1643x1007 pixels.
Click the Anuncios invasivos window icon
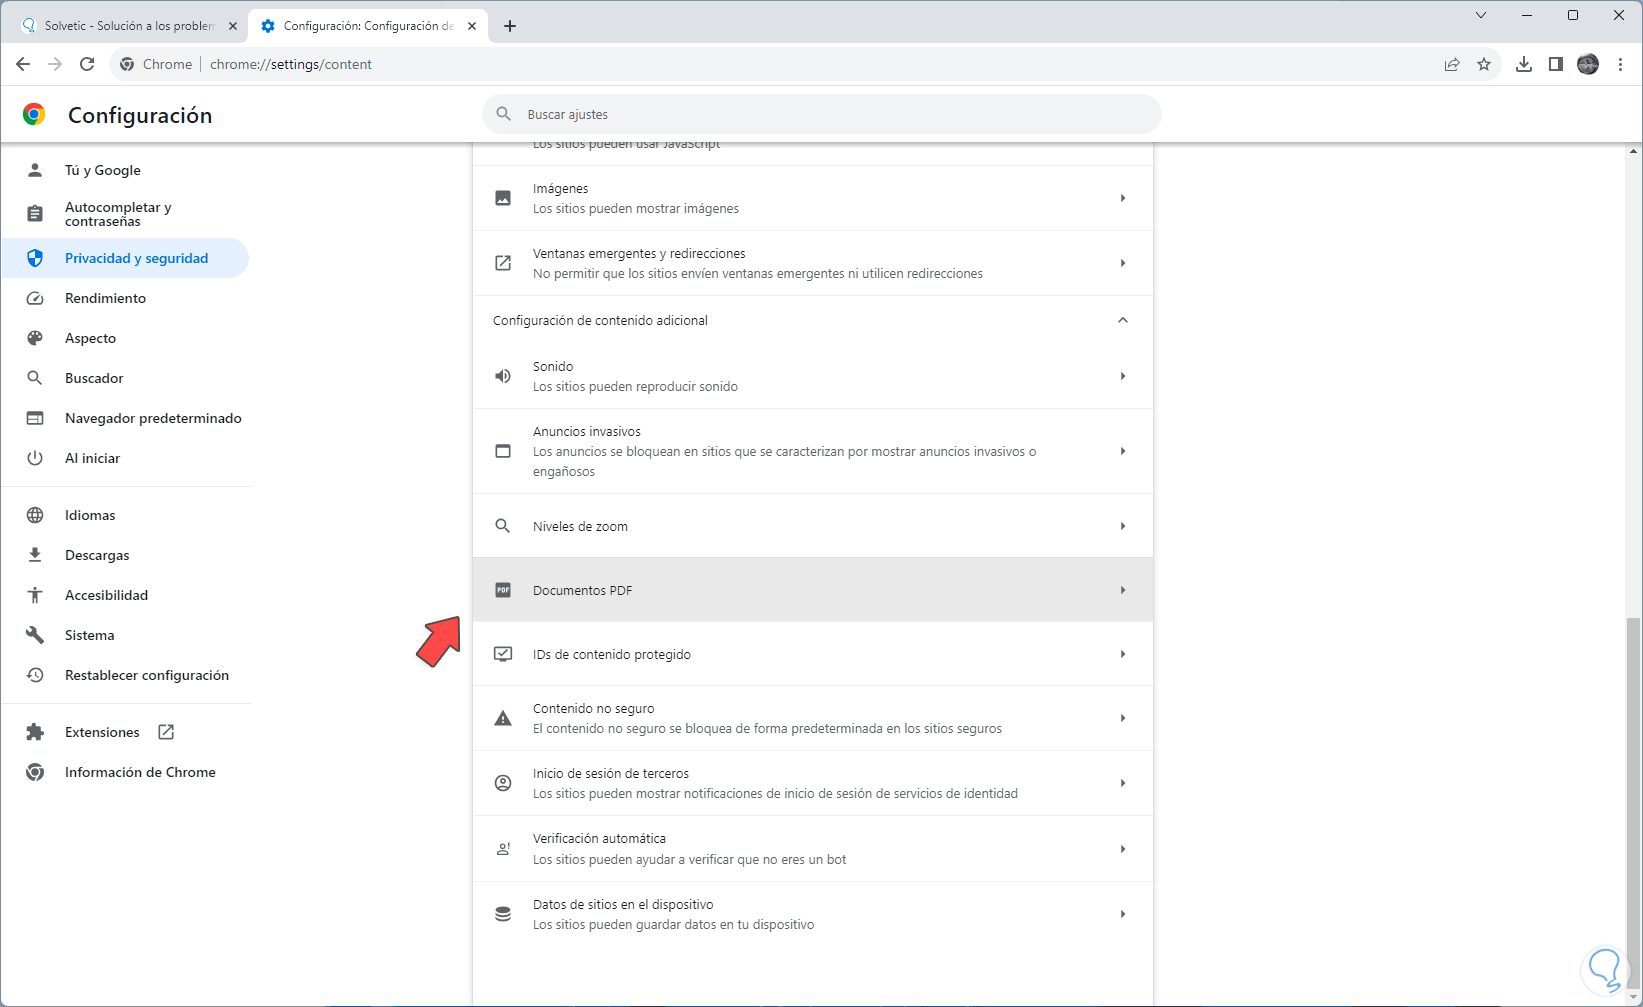point(503,451)
